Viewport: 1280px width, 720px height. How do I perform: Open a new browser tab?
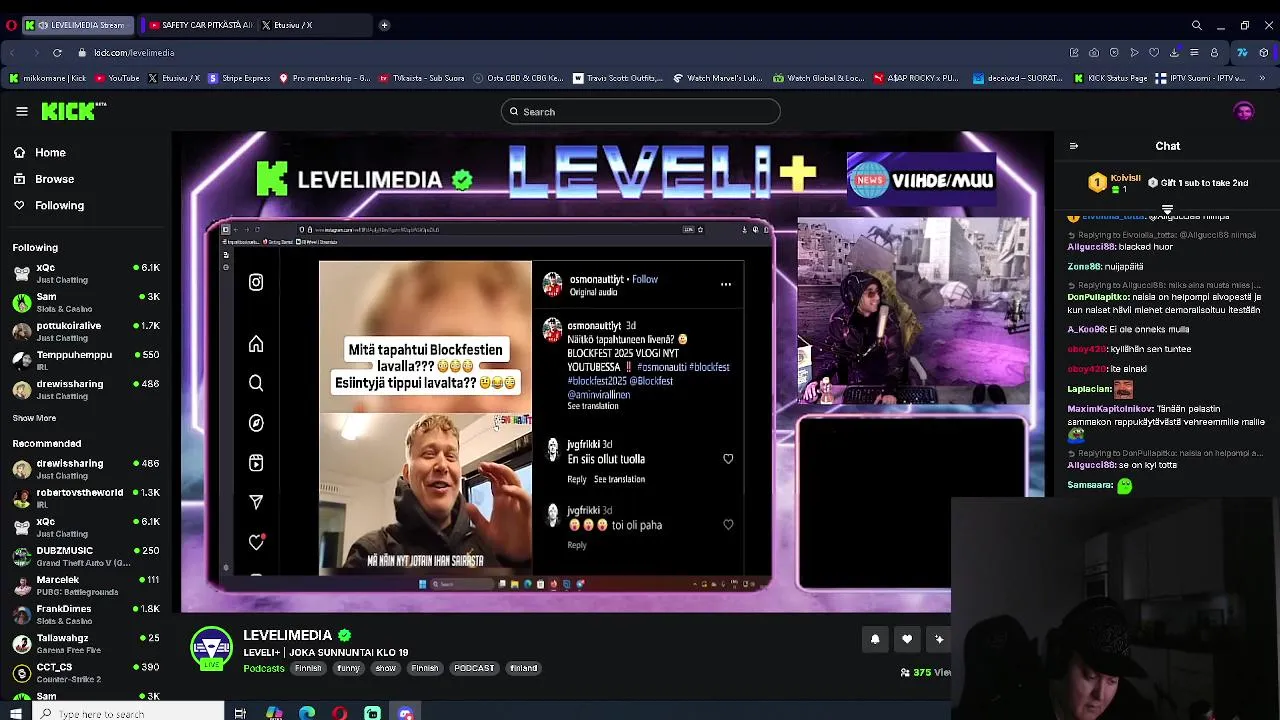tap(384, 25)
